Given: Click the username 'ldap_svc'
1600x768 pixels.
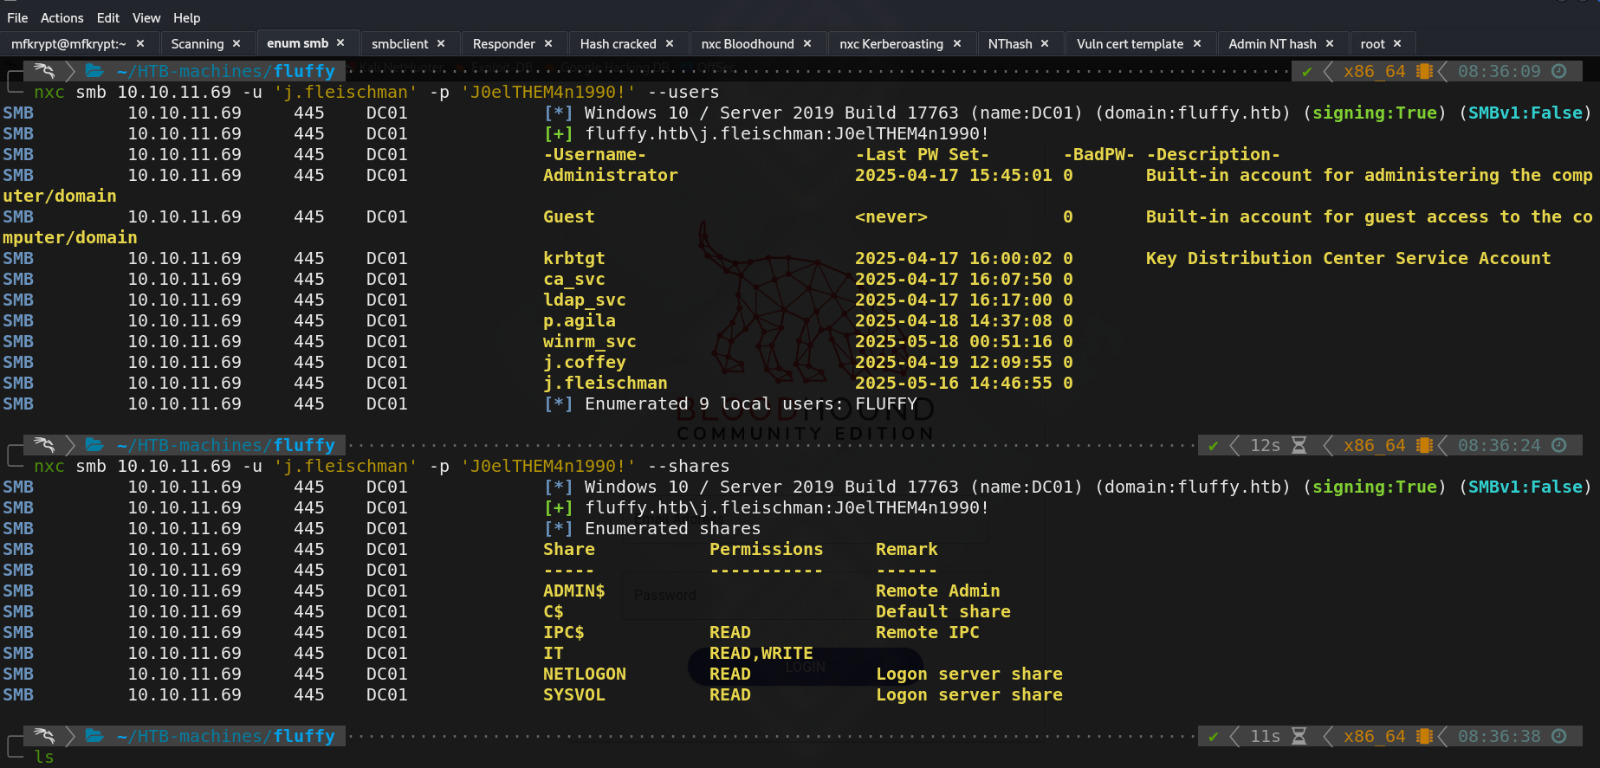Looking at the screenshot, I should [x=584, y=300].
